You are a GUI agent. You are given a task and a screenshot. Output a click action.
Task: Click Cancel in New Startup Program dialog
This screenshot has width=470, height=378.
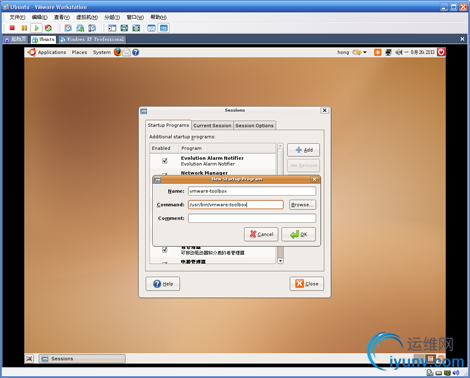pyautogui.click(x=261, y=234)
